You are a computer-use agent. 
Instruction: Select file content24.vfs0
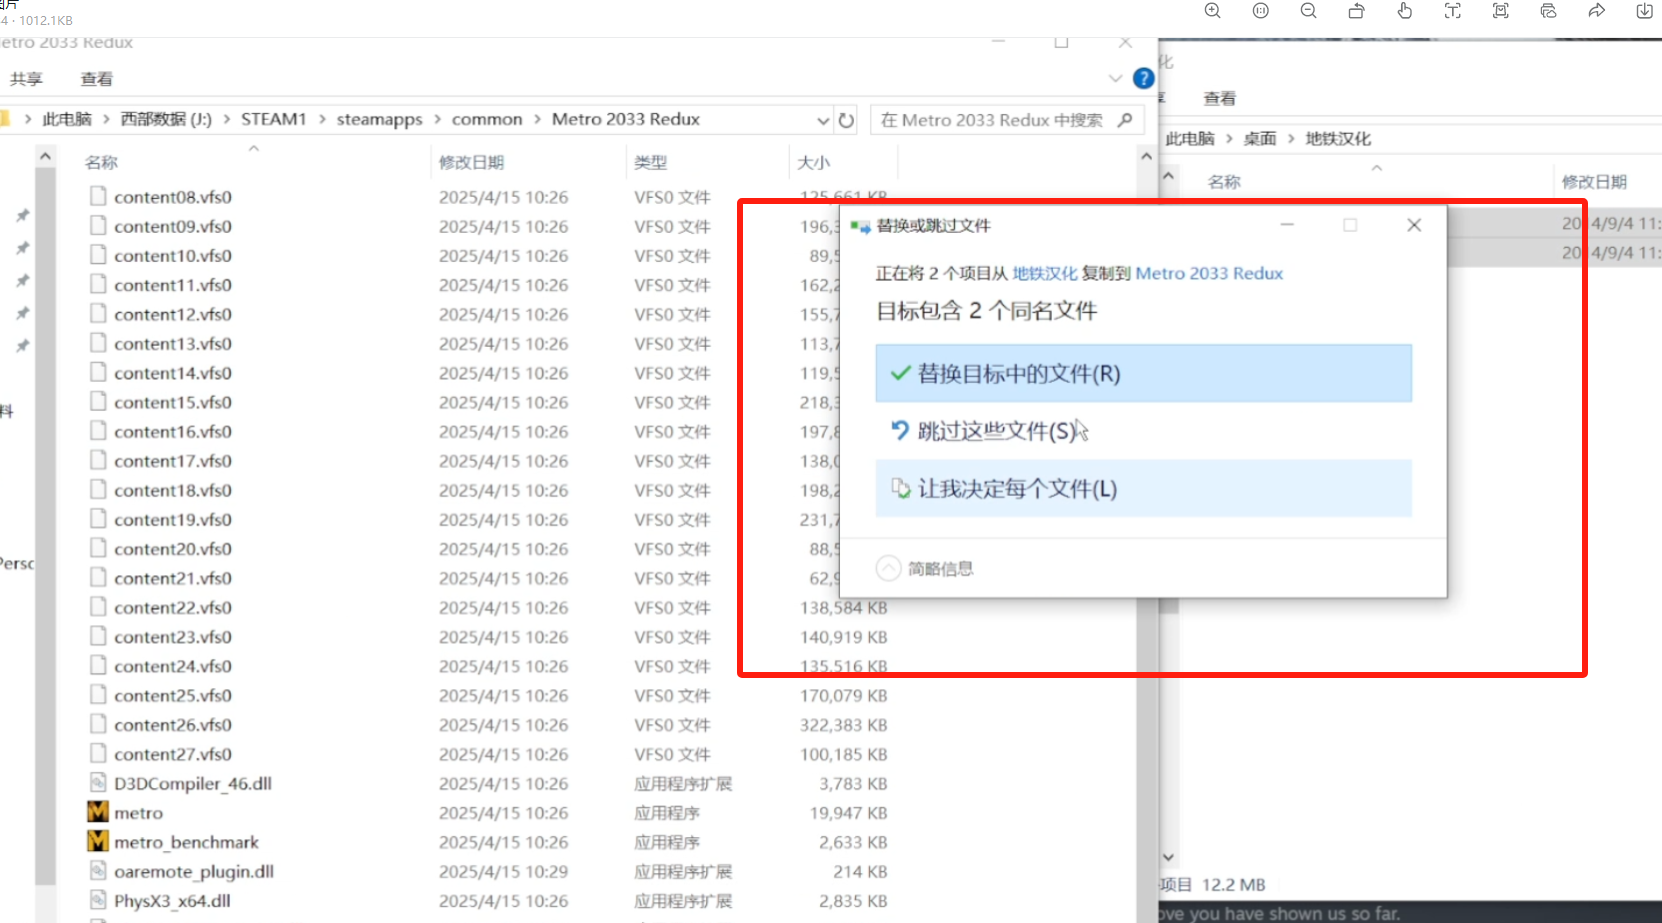(x=173, y=666)
